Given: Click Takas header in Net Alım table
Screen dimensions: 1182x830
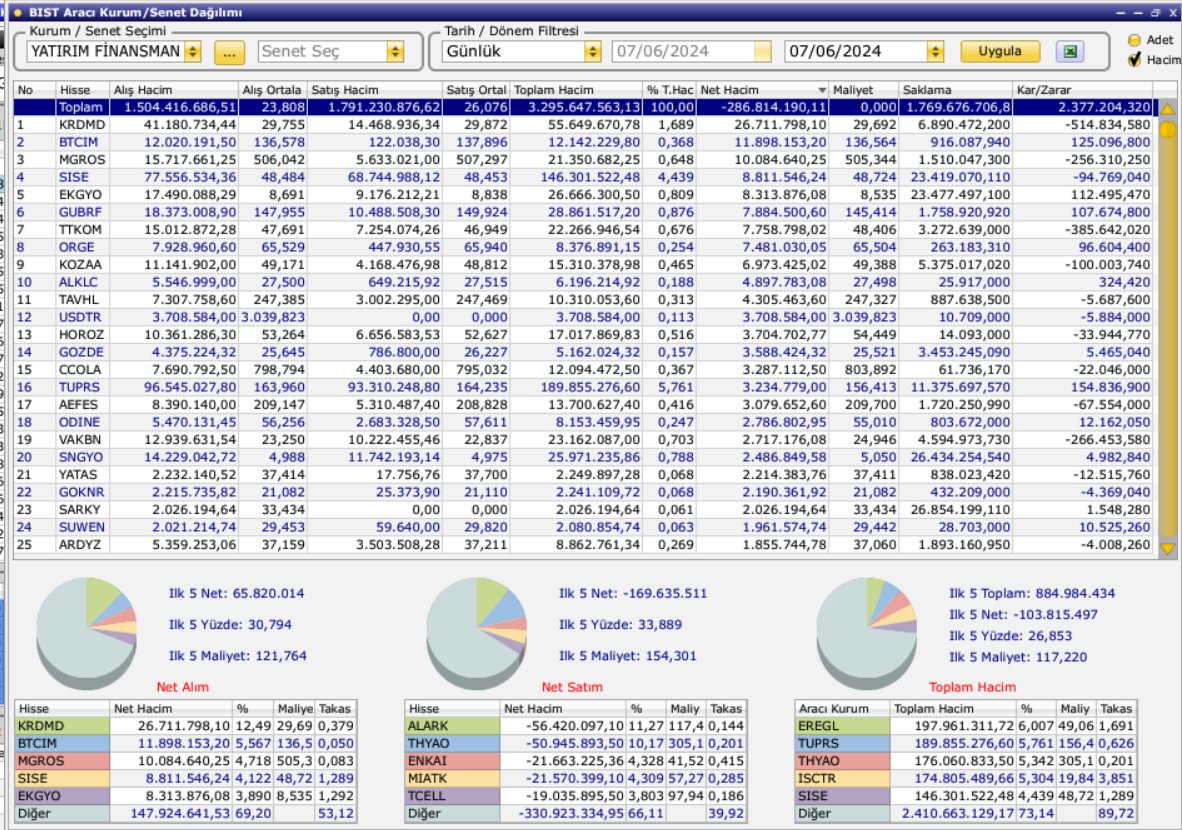Looking at the screenshot, I should [335, 709].
